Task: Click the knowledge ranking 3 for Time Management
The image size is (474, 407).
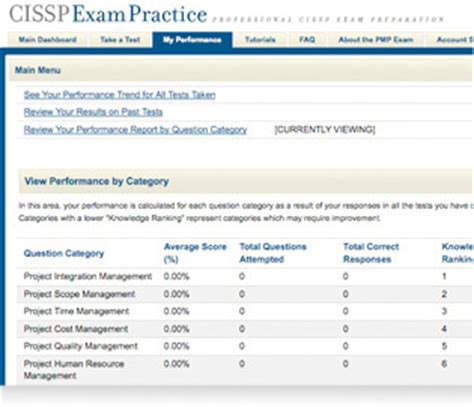Action: (444, 311)
